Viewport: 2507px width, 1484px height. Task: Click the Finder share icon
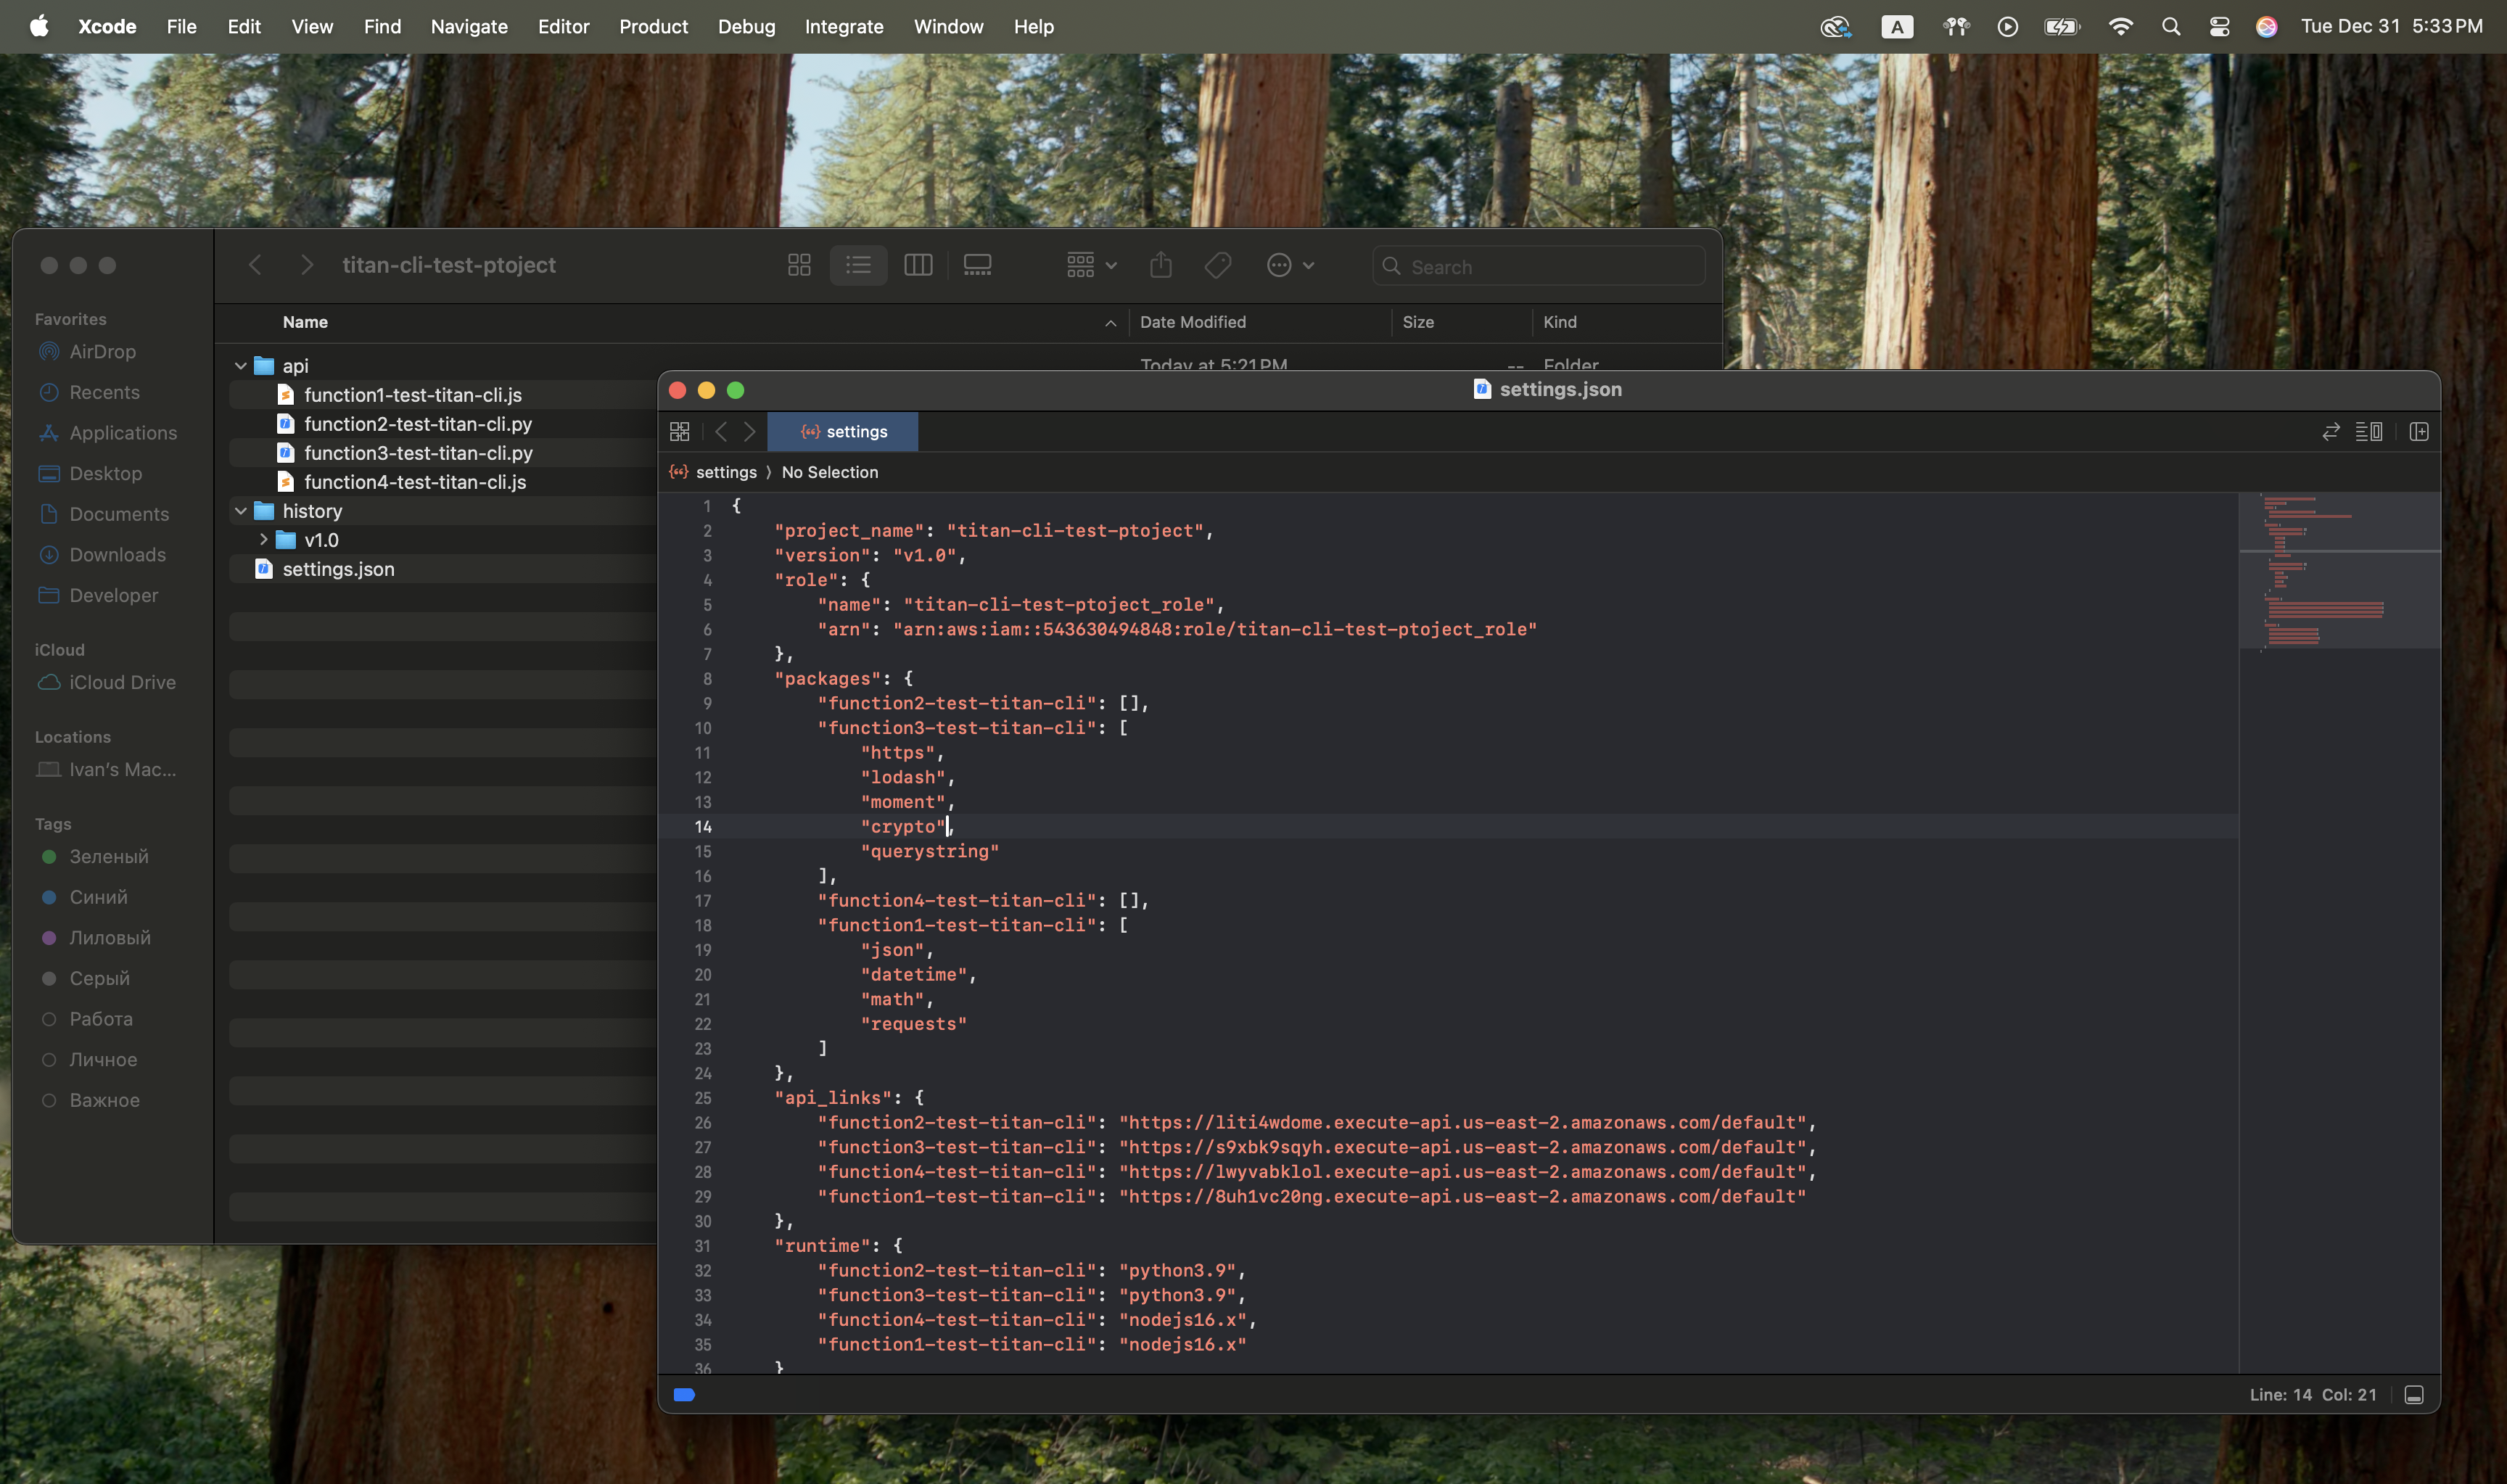tap(1160, 265)
